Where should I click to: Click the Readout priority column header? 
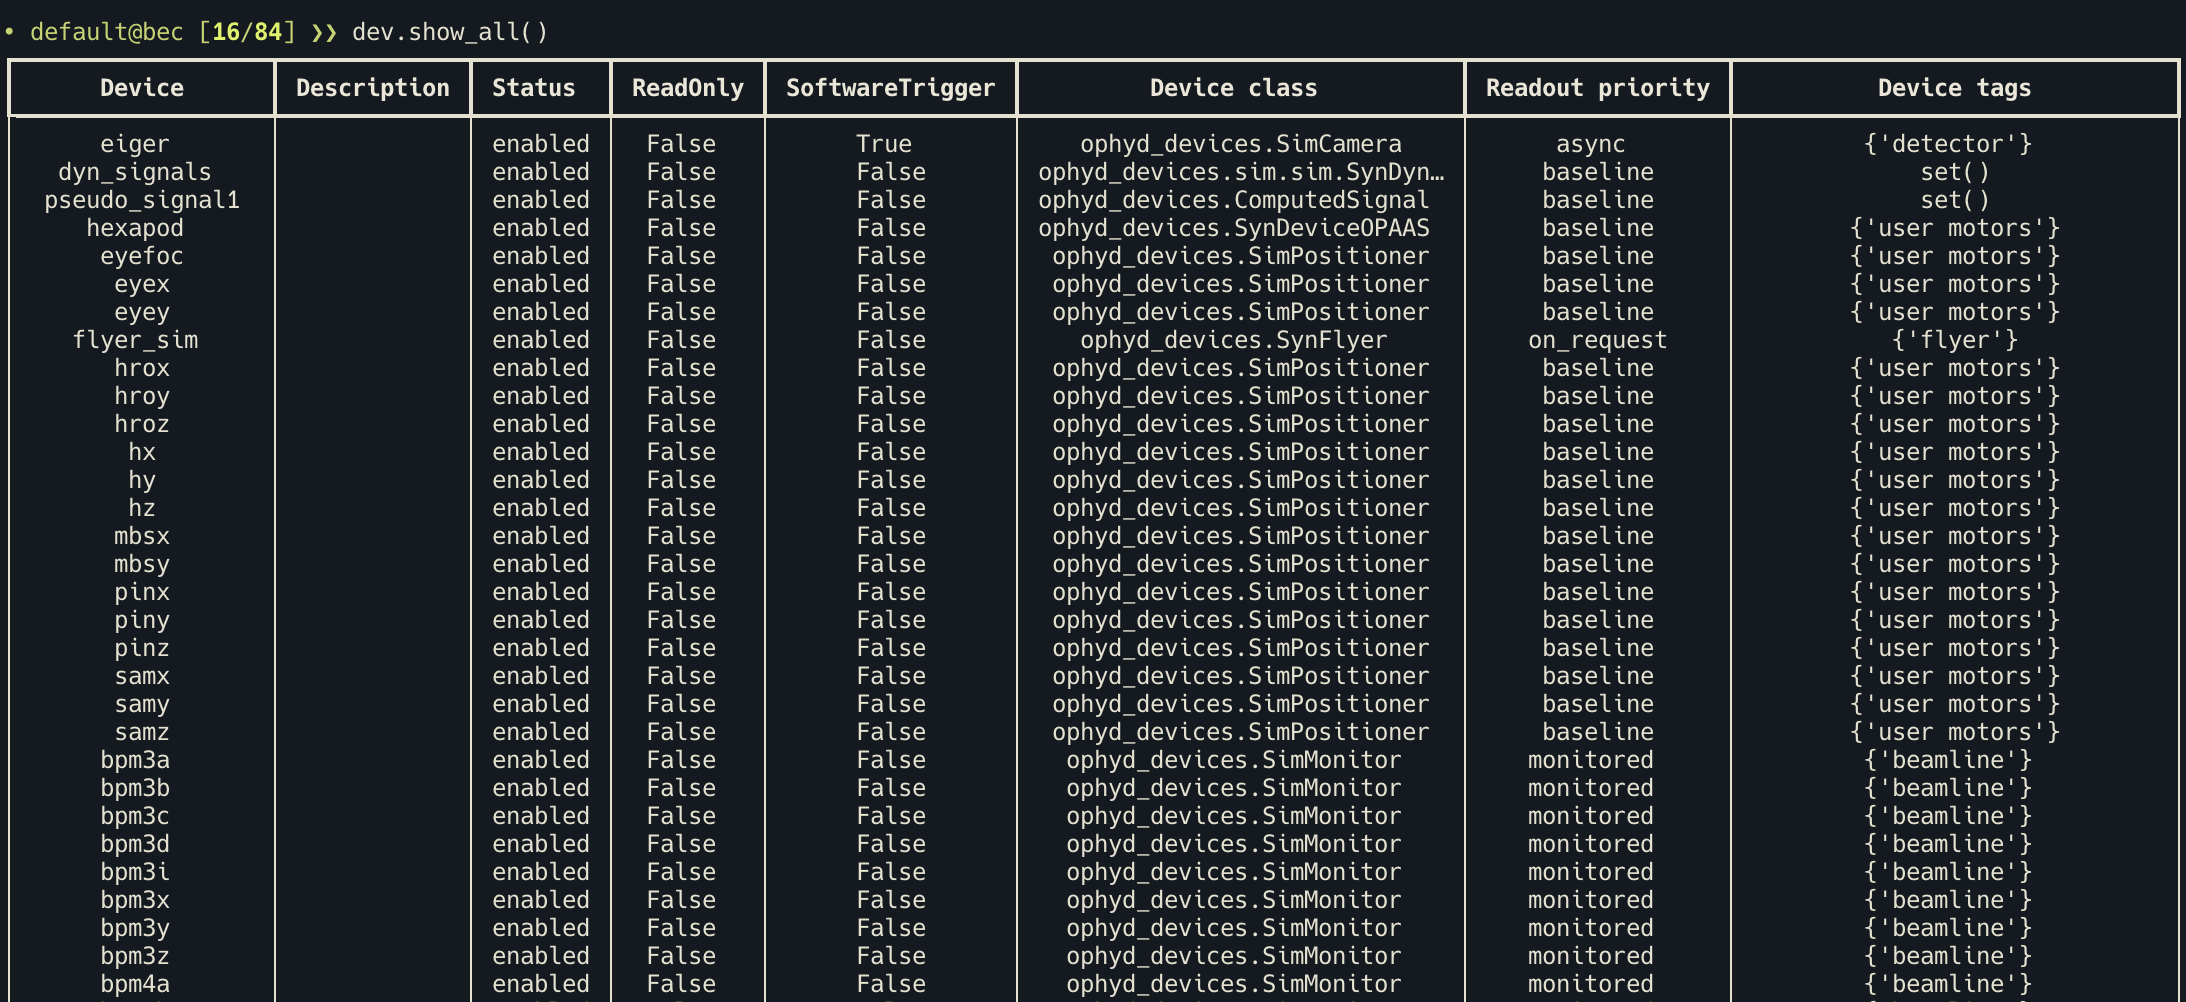1598,88
